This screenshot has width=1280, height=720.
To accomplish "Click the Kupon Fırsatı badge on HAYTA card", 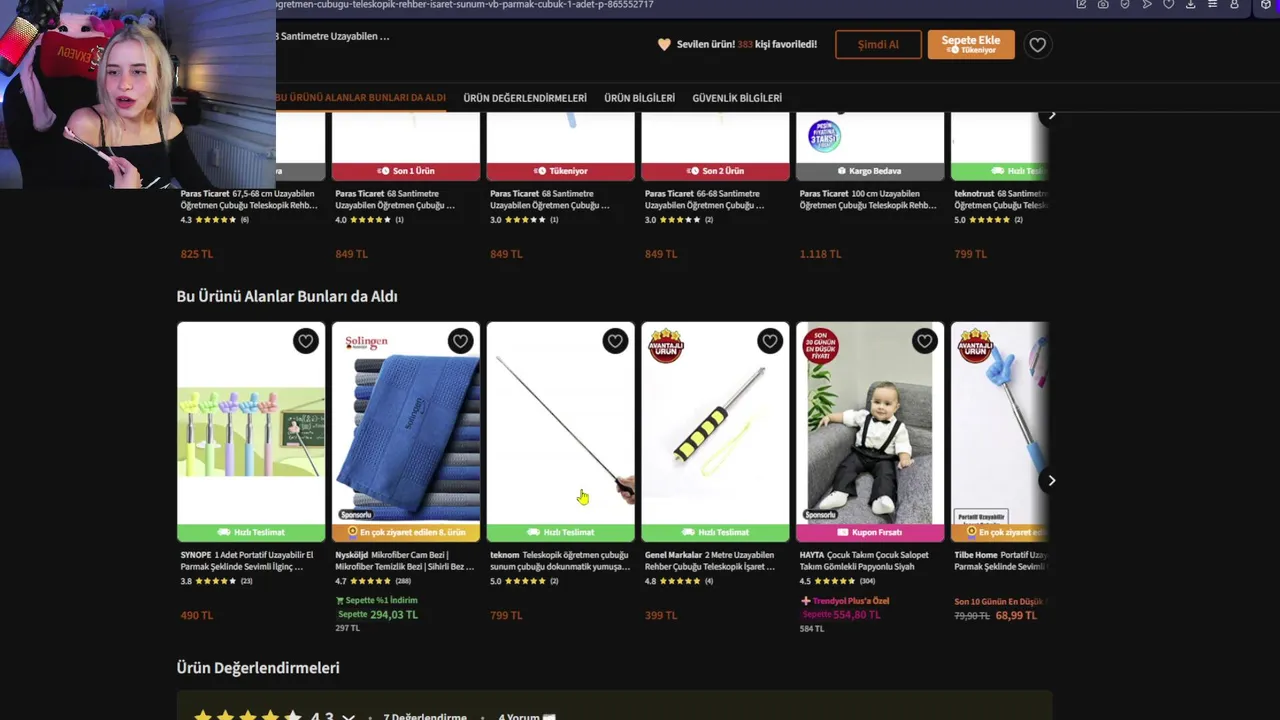I will coord(870,533).
